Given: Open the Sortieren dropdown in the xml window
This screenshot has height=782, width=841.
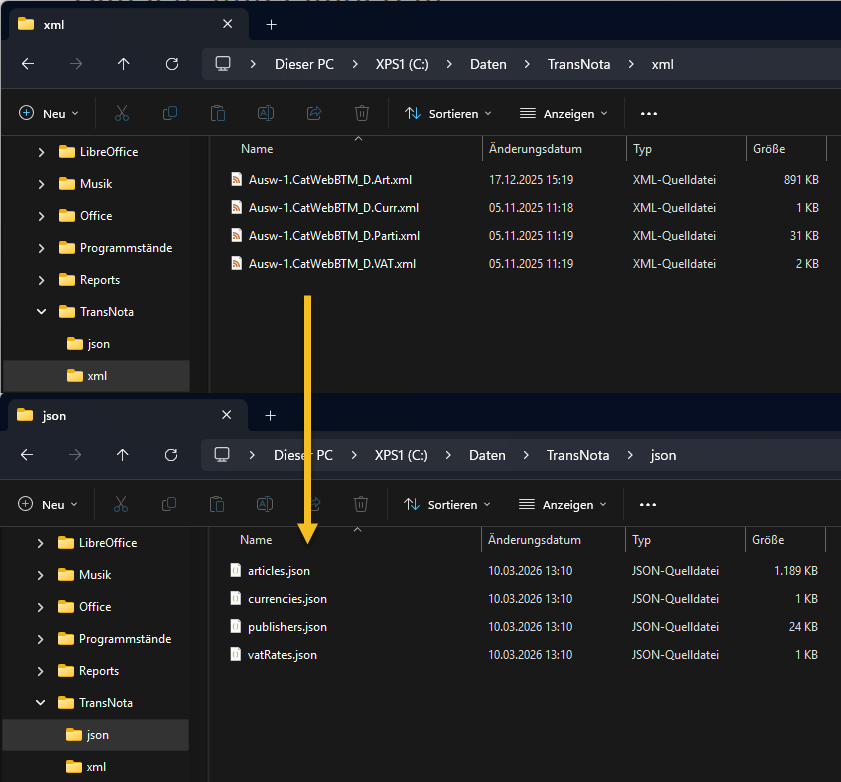Looking at the screenshot, I should point(447,113).
